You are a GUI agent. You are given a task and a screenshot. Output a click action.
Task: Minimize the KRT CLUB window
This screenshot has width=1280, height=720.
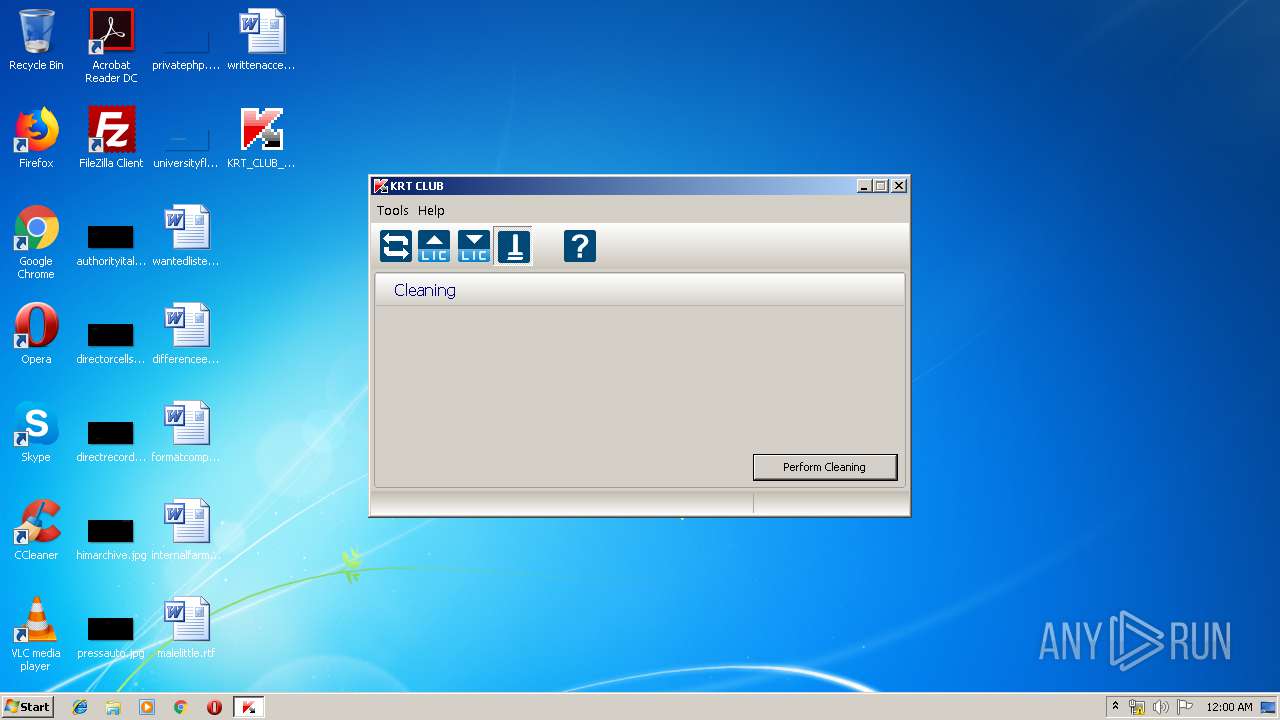pos(864,186)
